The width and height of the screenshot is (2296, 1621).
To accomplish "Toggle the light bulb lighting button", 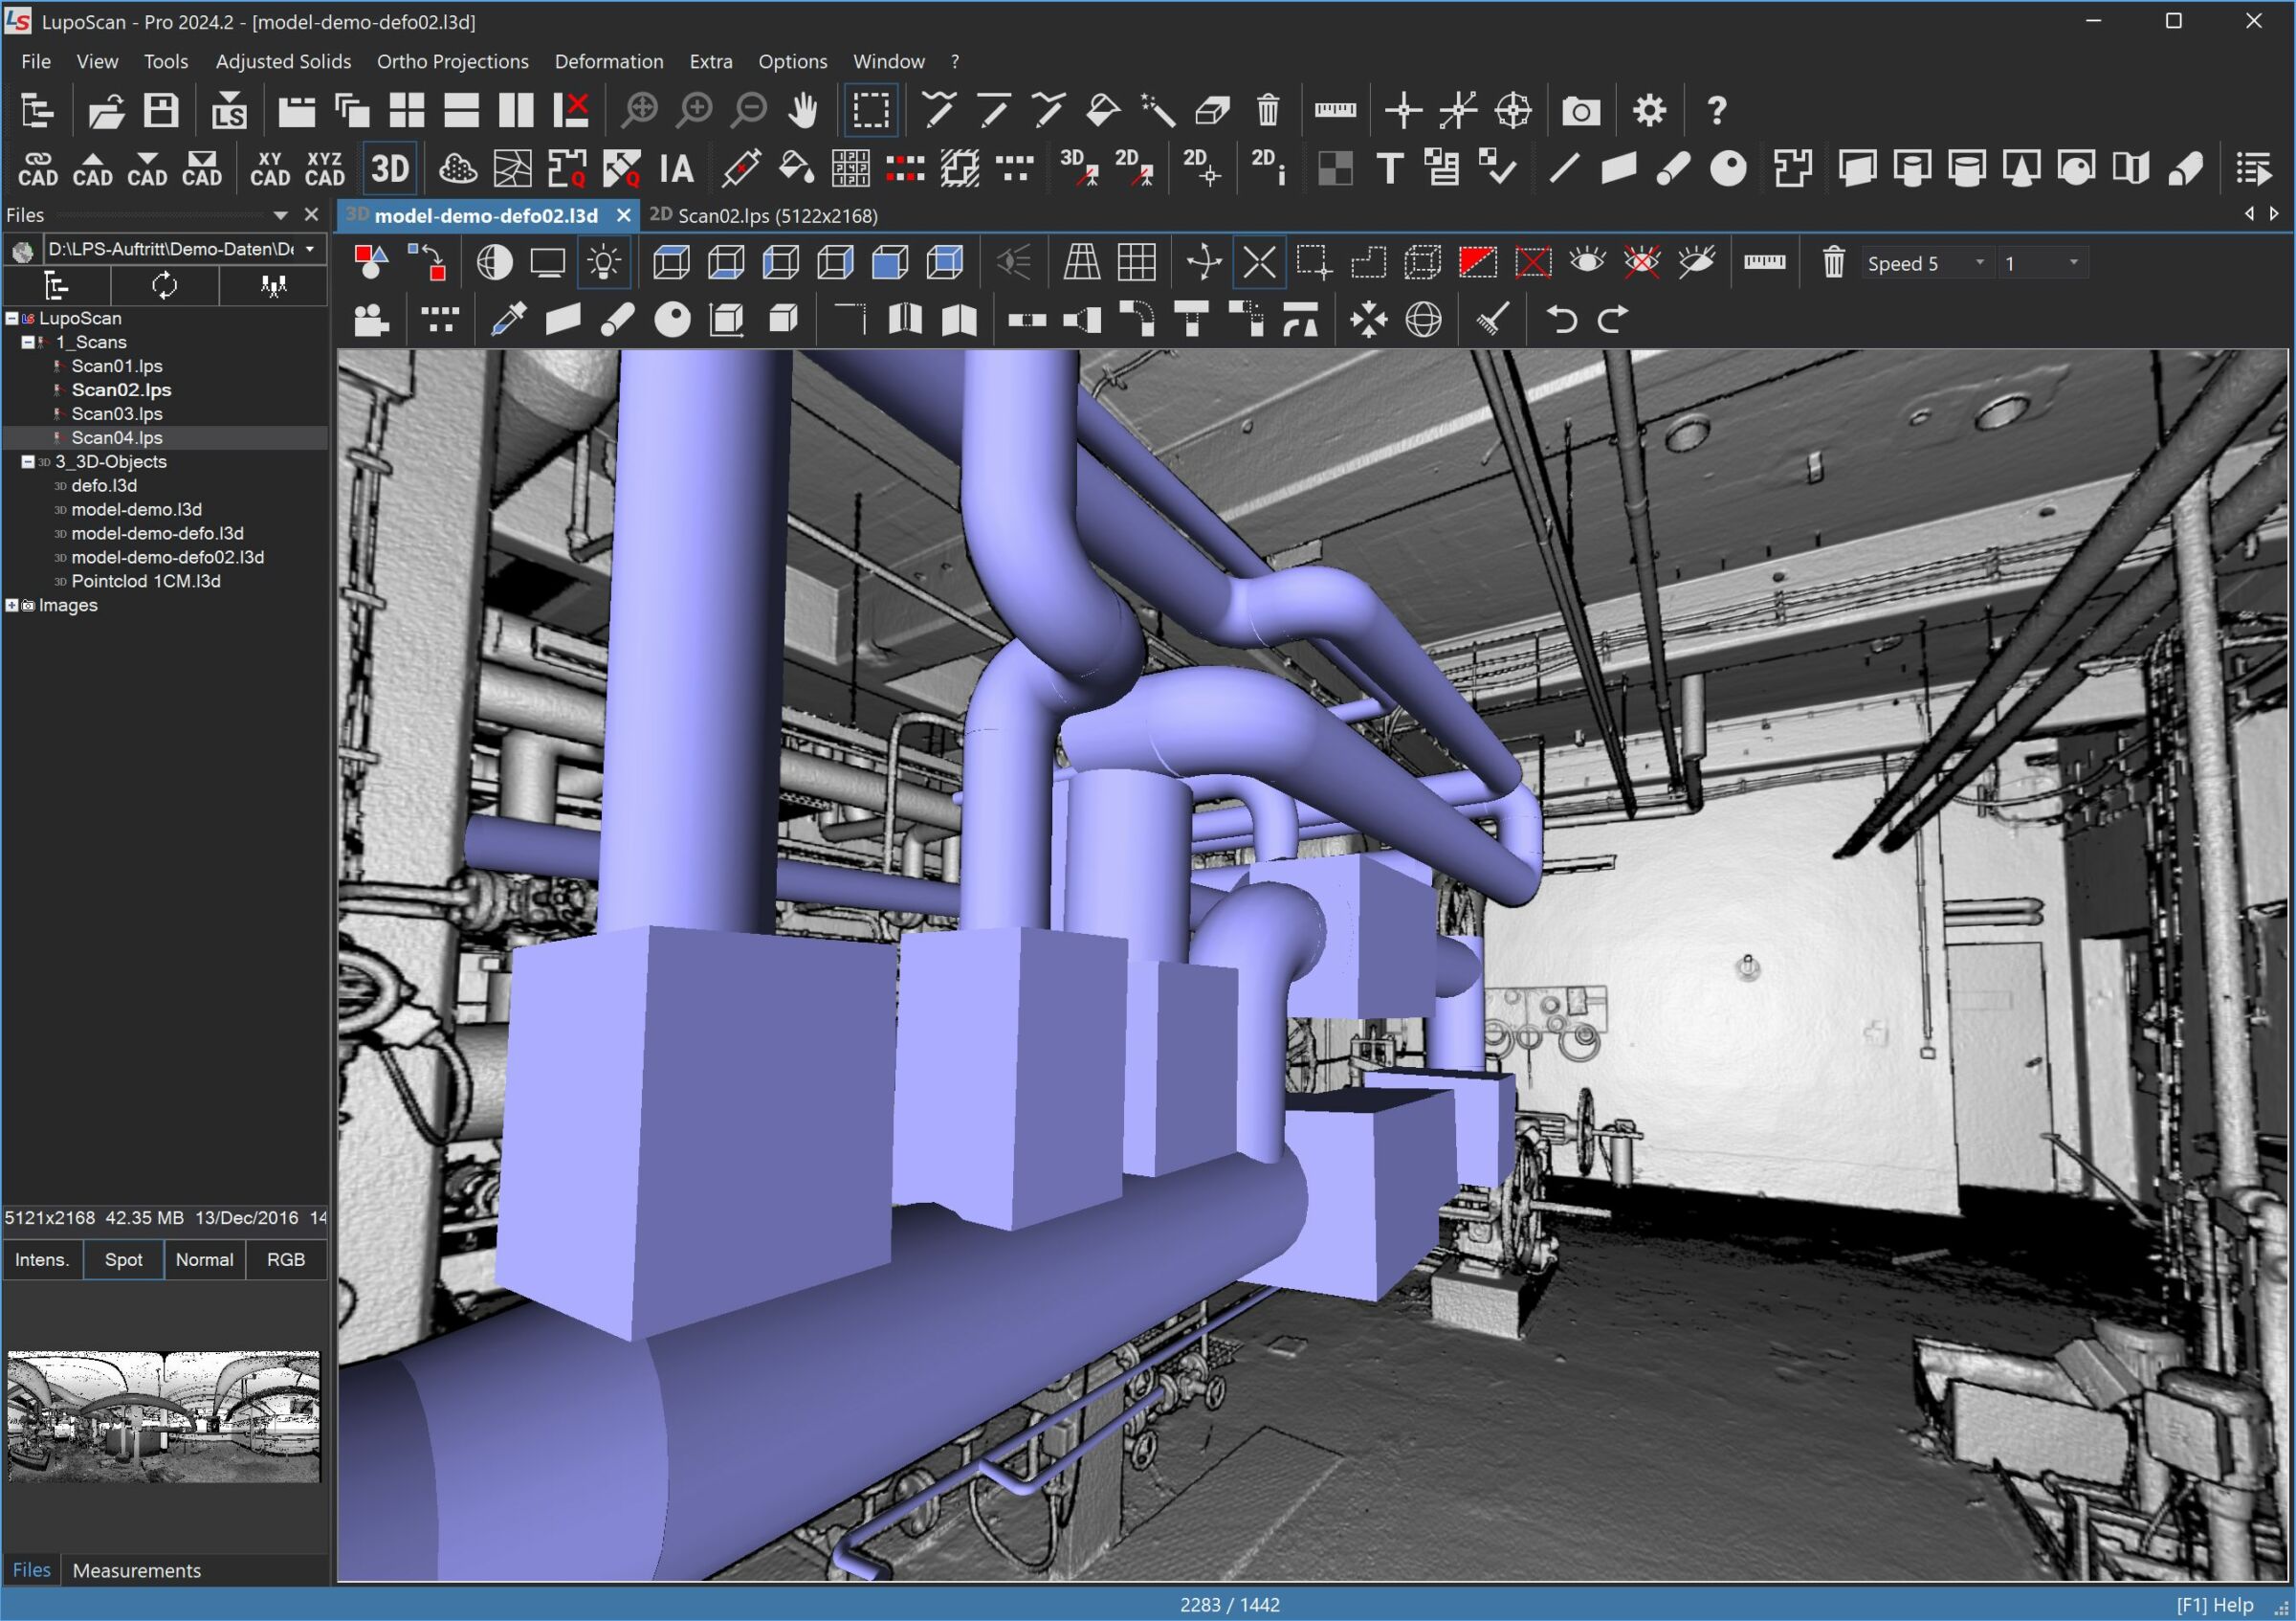I will (x=603, y=263).
